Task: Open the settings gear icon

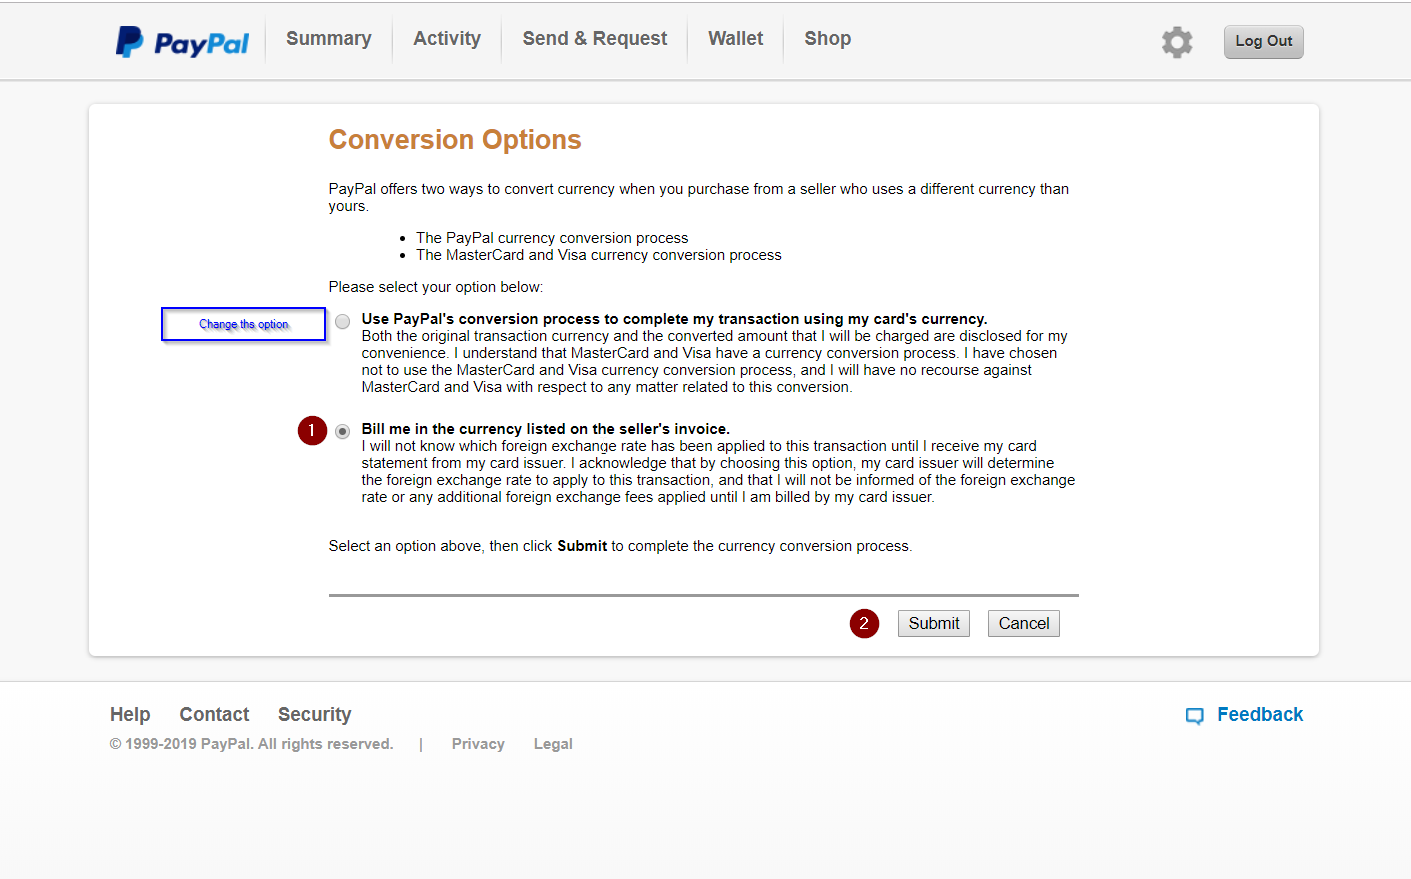Action: 1177,42
